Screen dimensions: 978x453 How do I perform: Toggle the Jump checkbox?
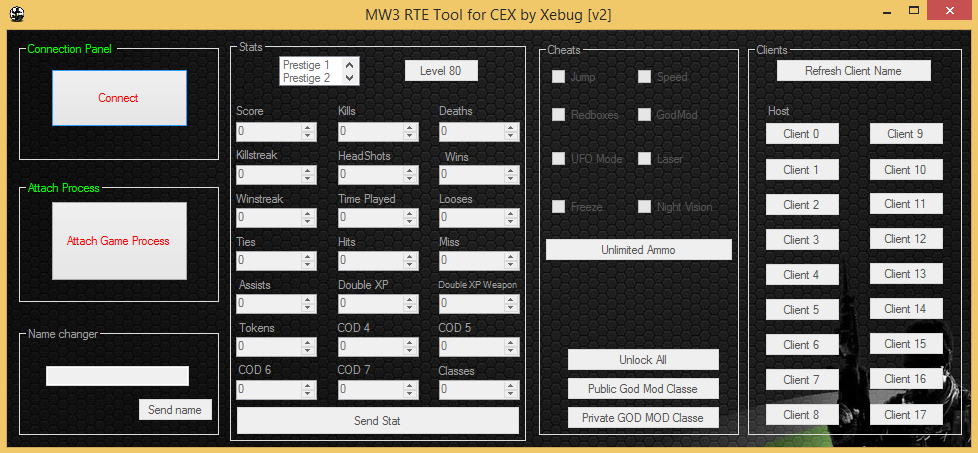(x=559, y=77)
